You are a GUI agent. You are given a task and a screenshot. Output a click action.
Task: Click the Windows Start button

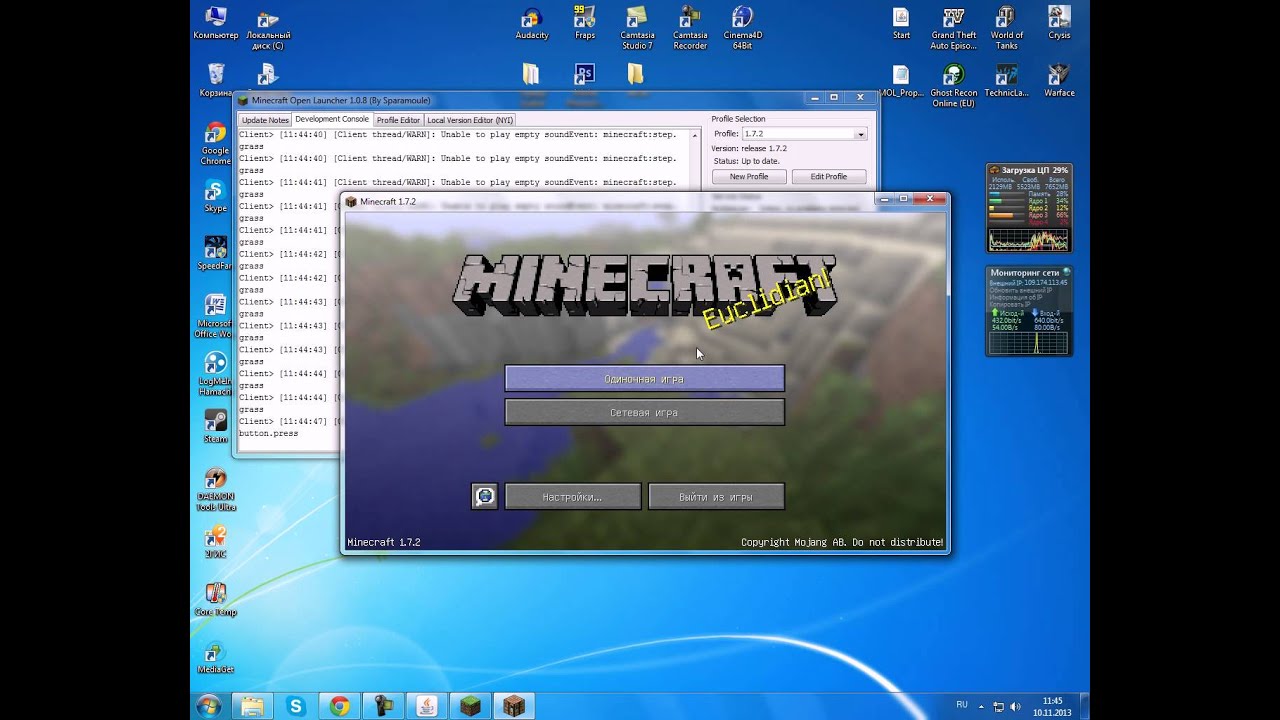[x=209, y=706]
